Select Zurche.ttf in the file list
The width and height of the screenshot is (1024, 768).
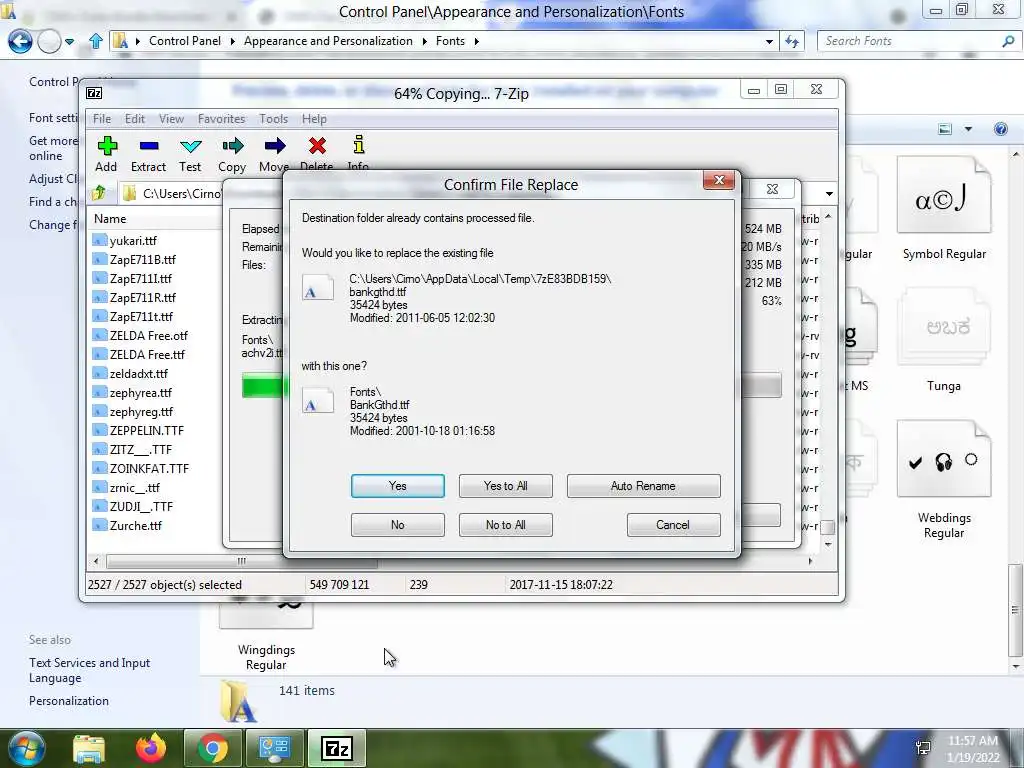coord(135,526)
